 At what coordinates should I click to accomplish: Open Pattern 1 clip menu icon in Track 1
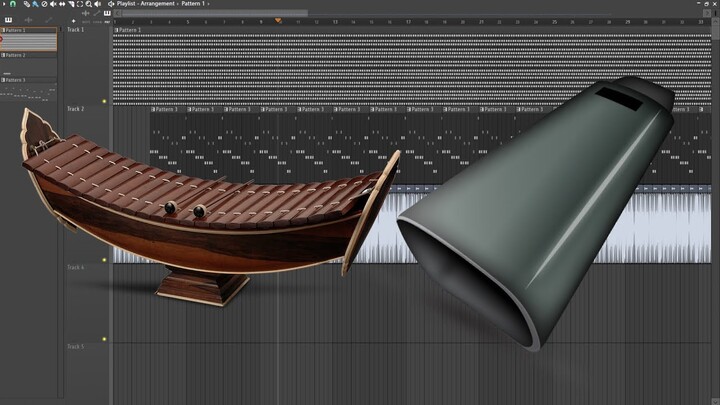click(117, 30)
